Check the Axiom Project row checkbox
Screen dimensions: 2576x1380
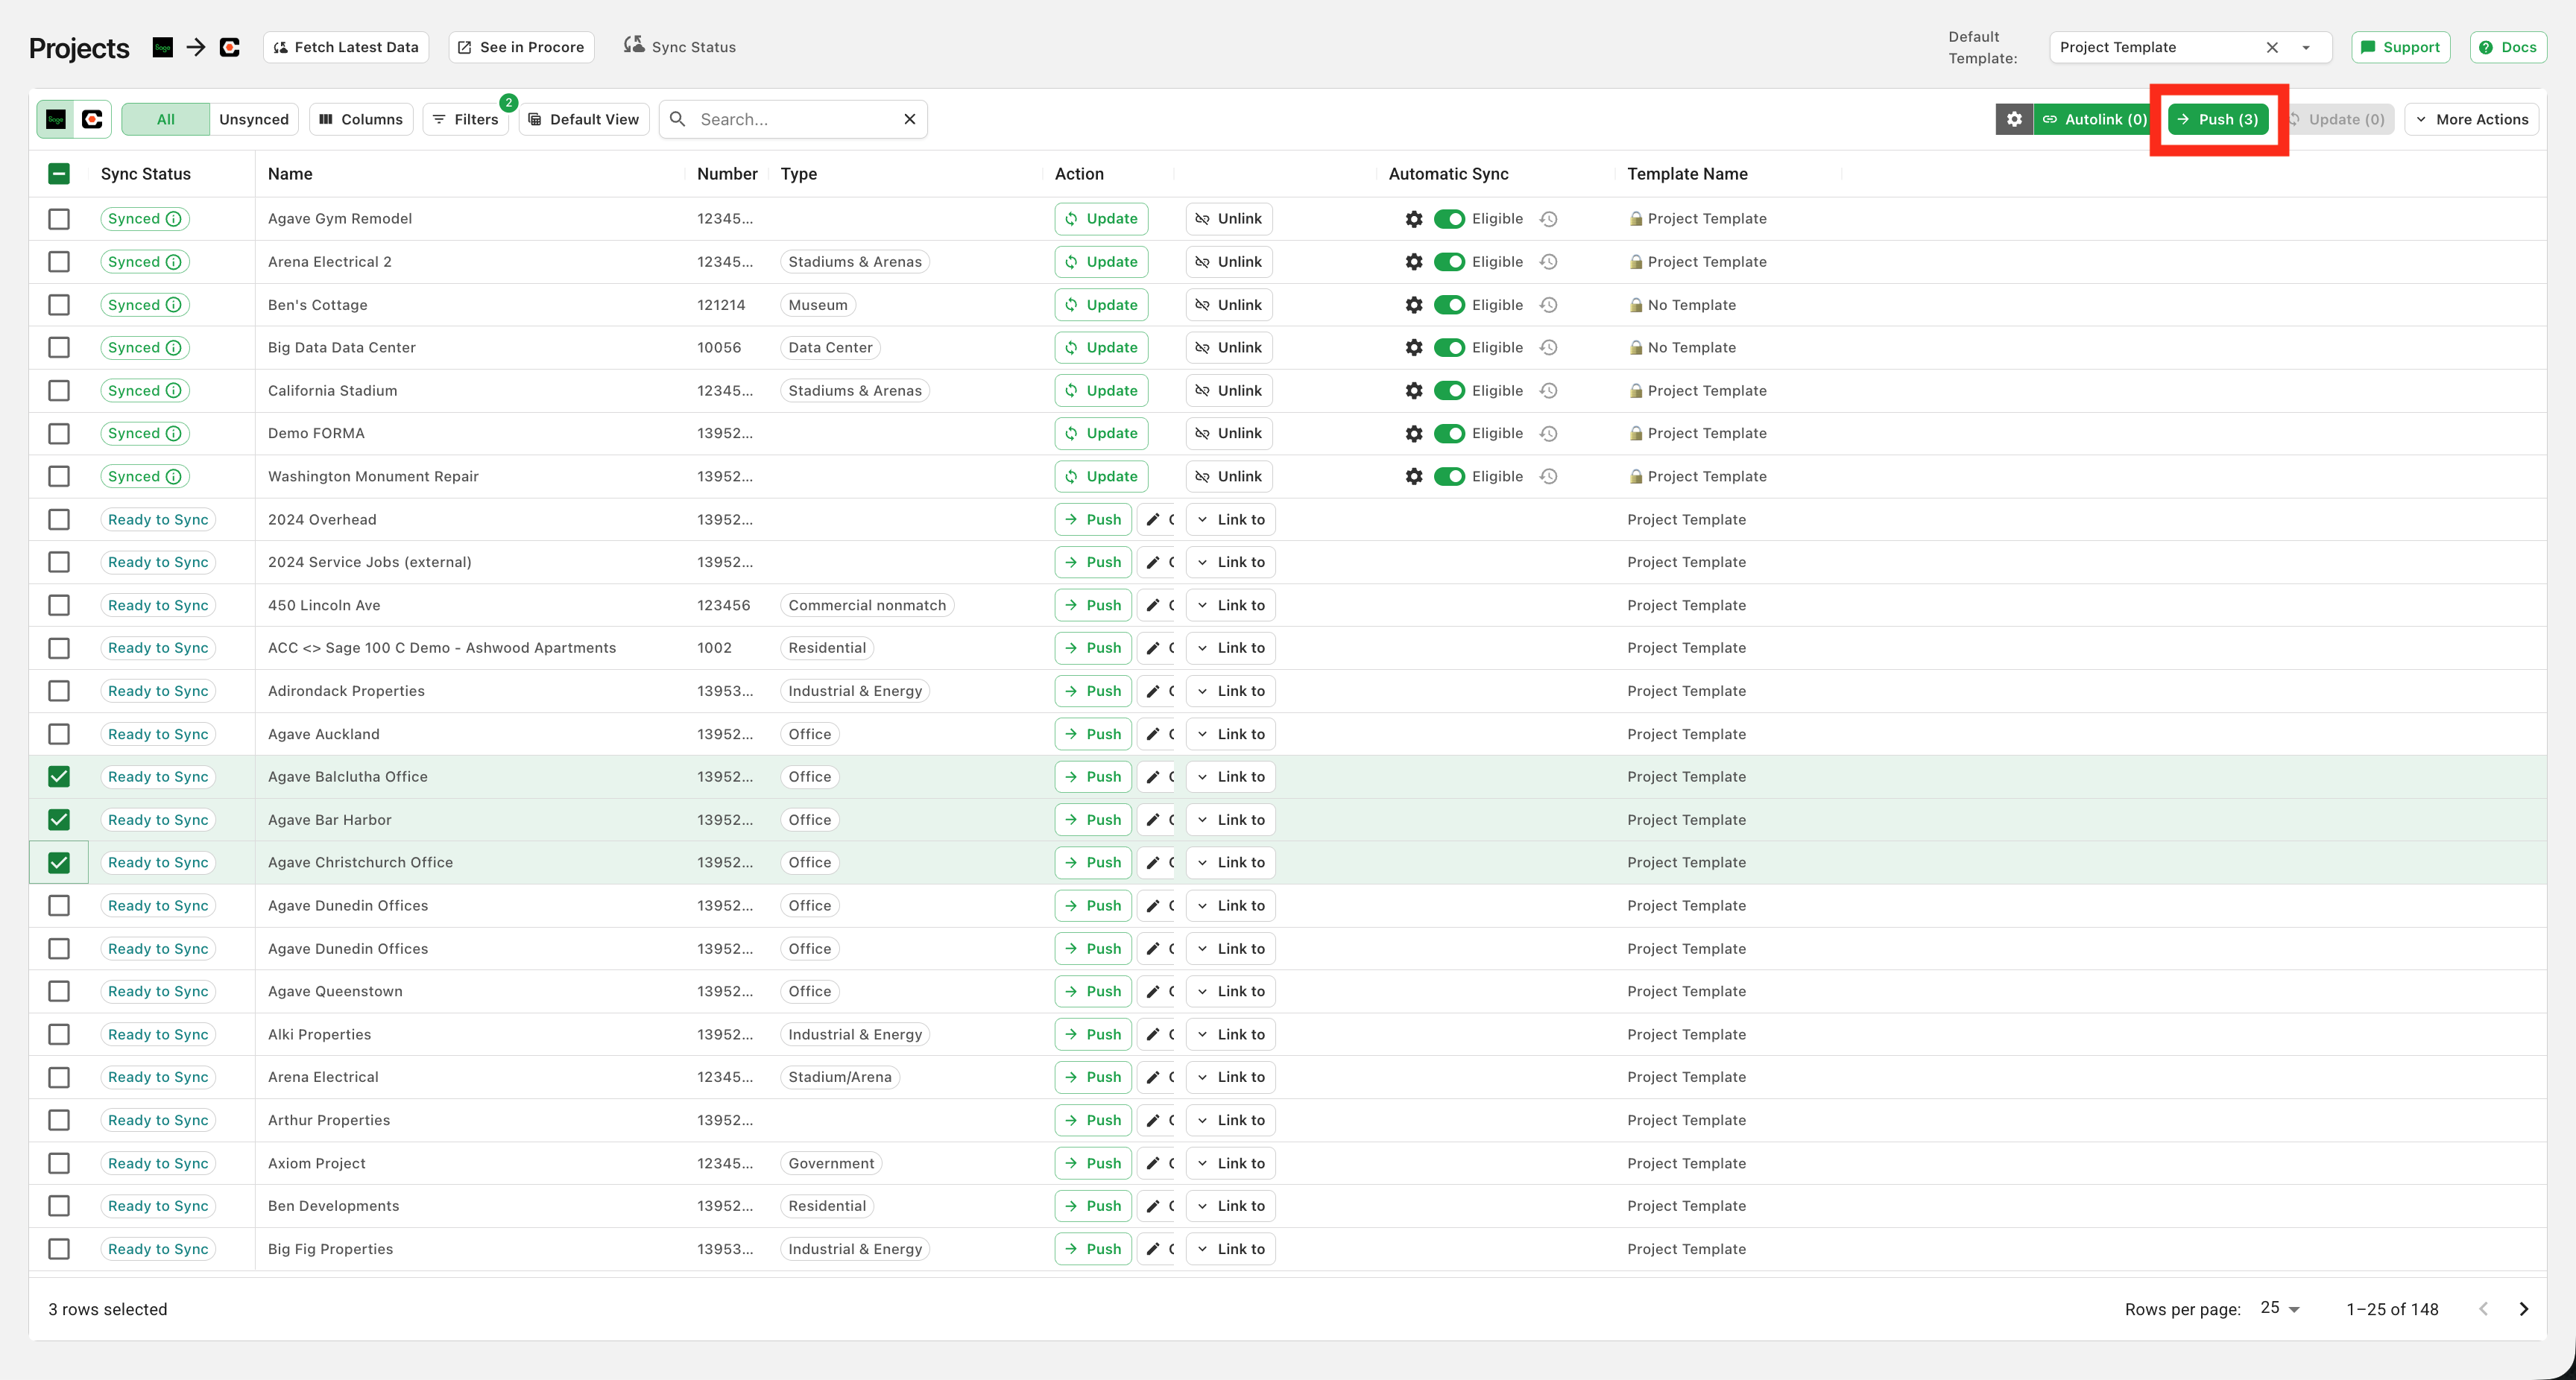tap(59, 1163)
